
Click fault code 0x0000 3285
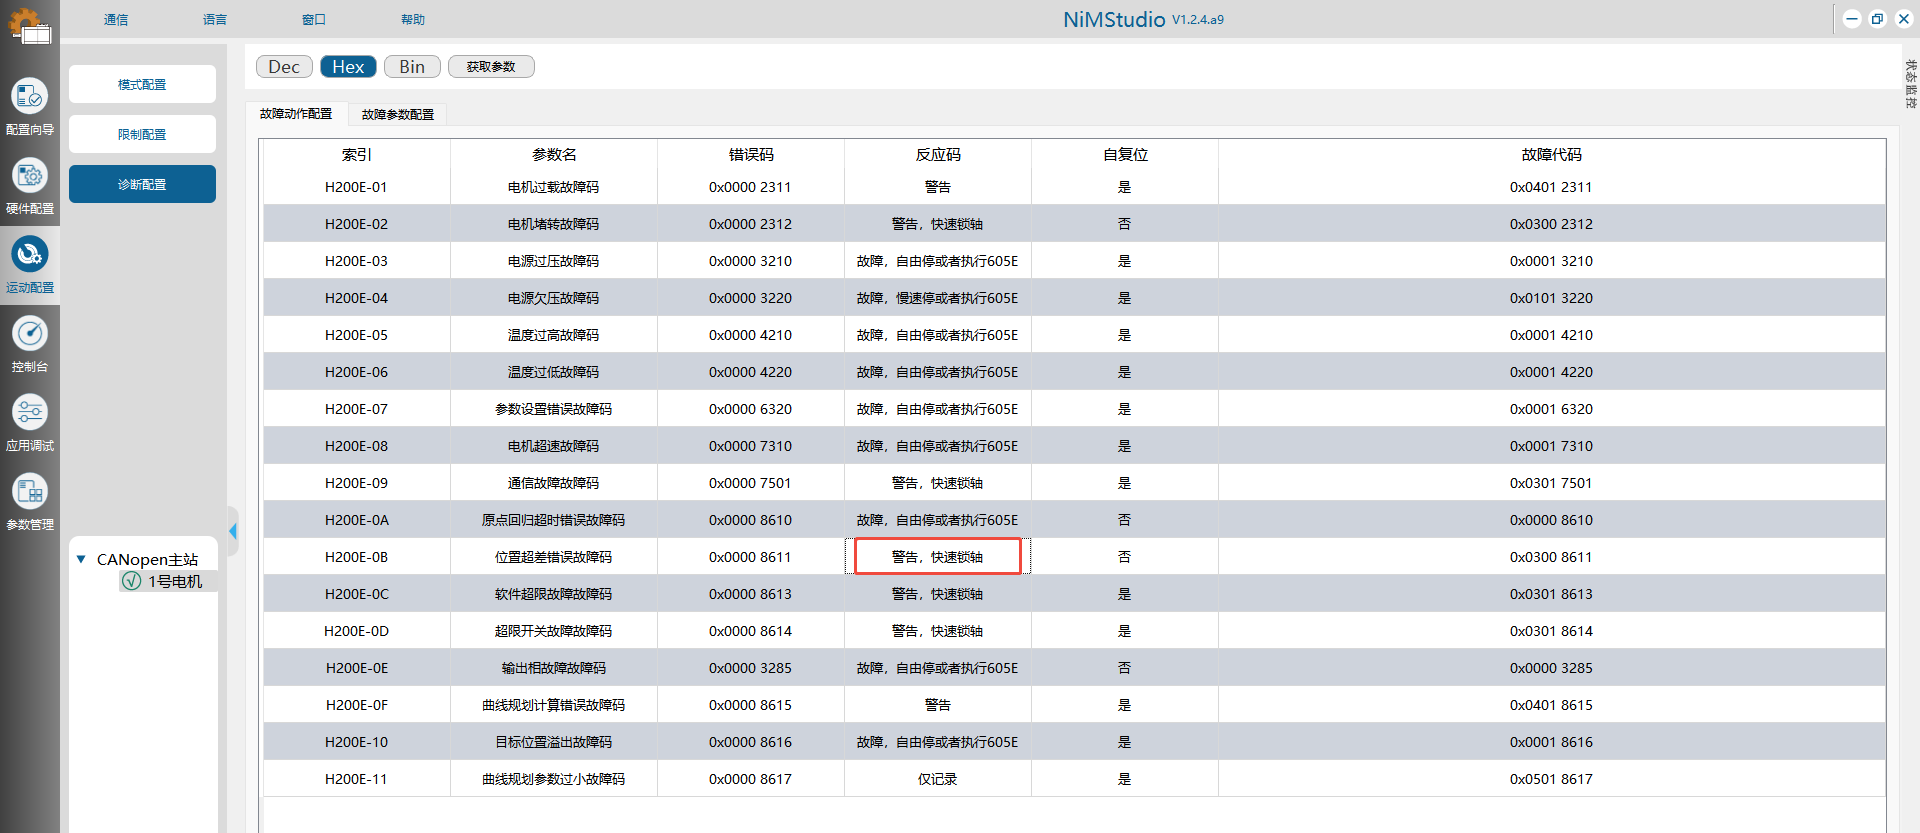click(1552, 668)
